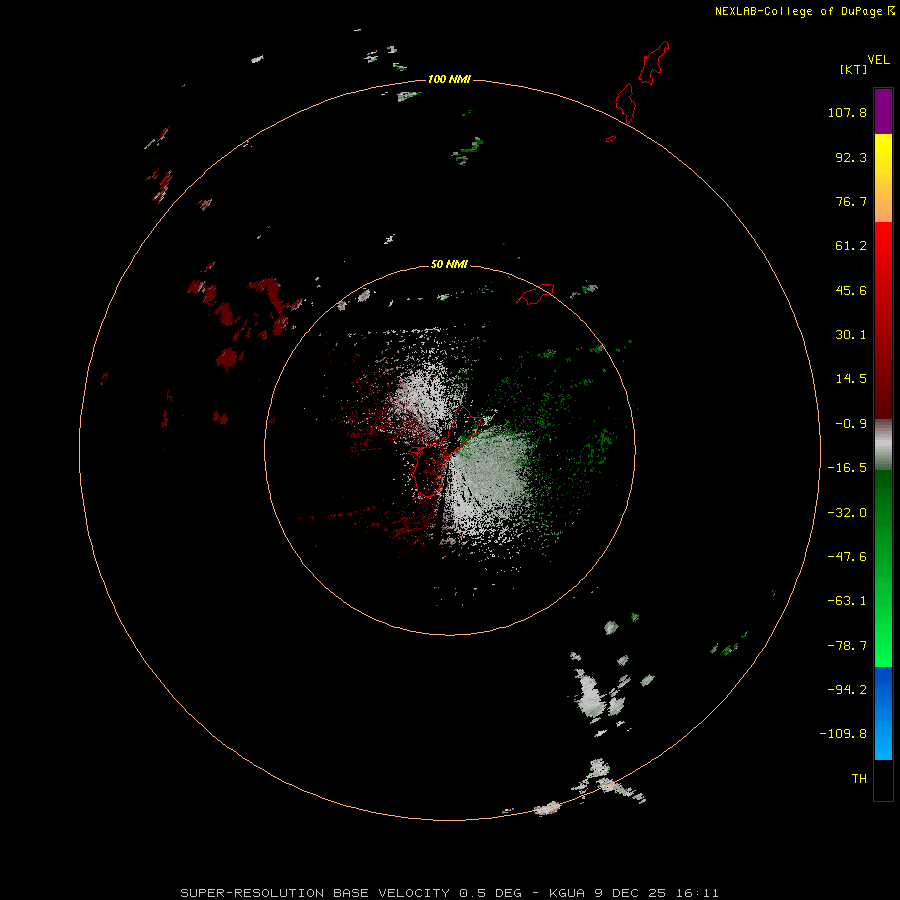The height and width of the screenshot is (900, 900).
Task: Click the red Guam island outline
Action: (x=445, y=451)
